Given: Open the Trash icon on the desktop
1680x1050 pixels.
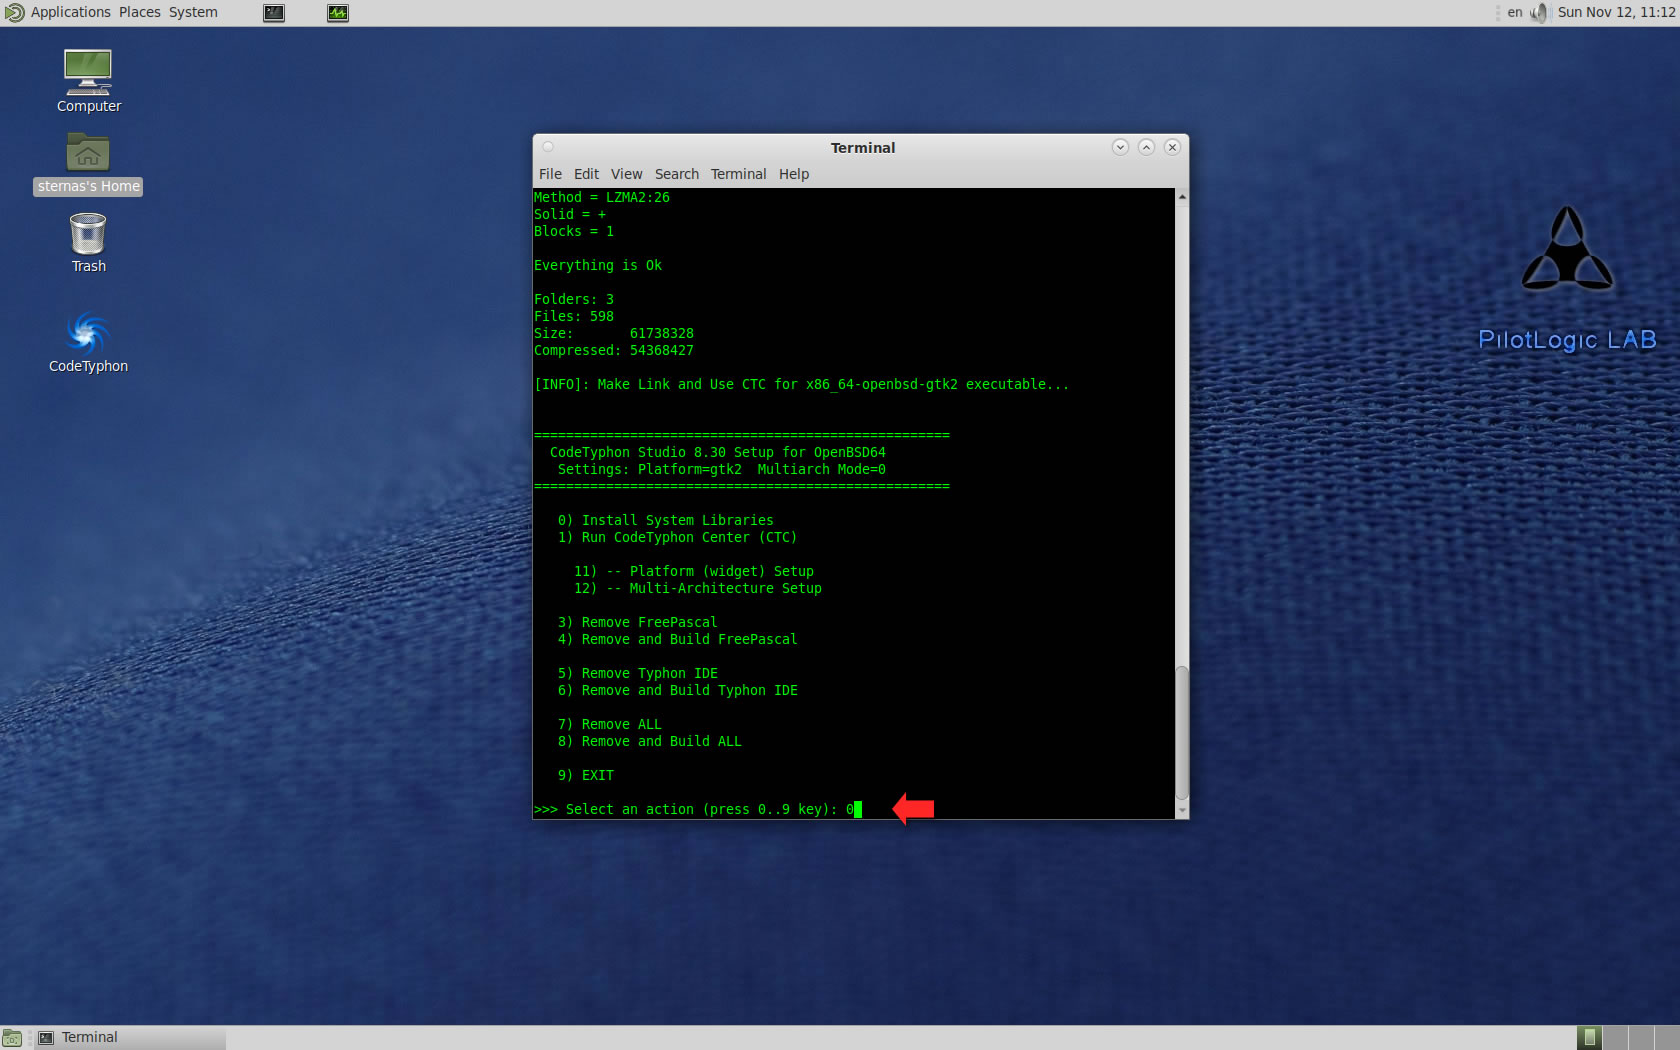Looking at the screenshot, I should point(88,242).
